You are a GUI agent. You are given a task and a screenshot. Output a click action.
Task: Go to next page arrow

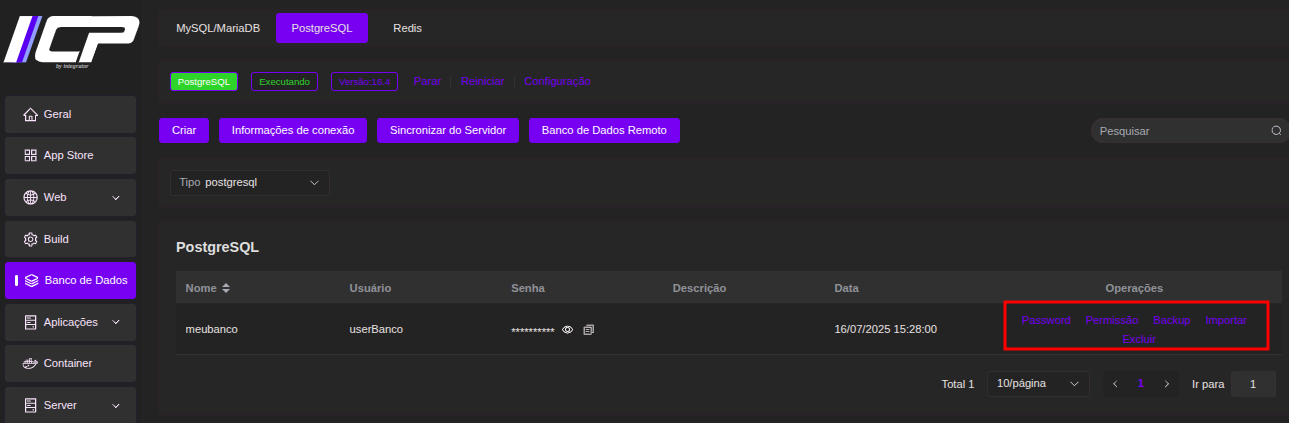pyautogui.click(x=1166, y=384)
